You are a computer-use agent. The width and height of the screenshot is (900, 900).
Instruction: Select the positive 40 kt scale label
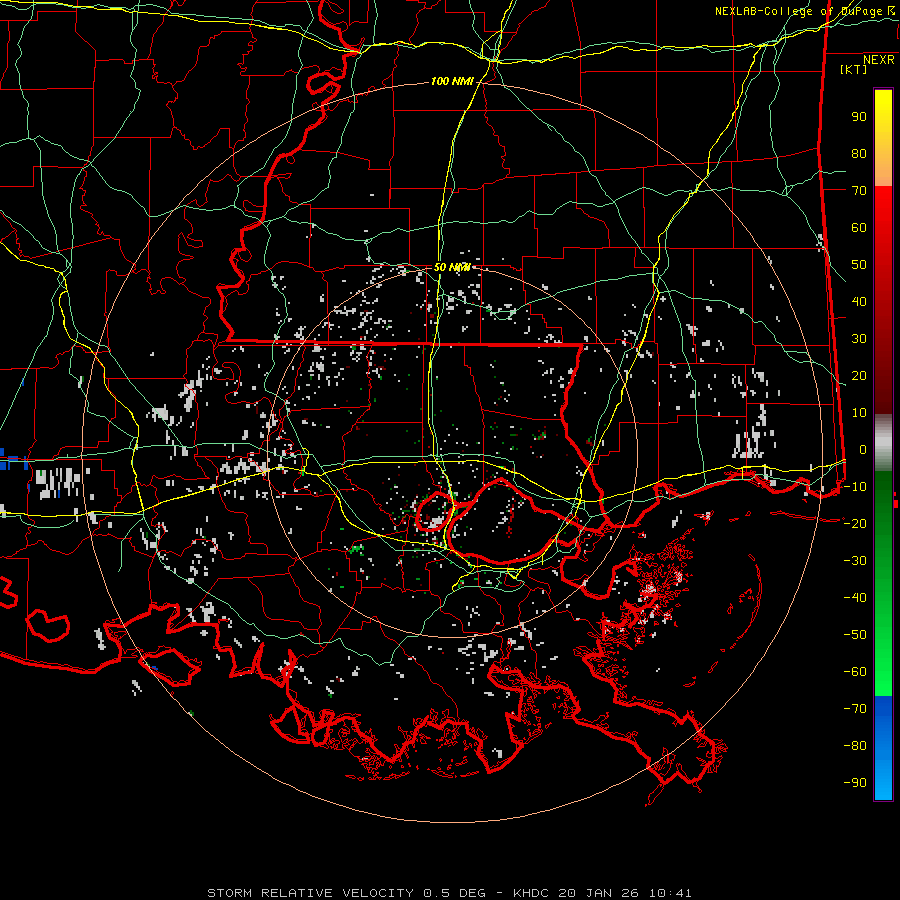tap(859, 301)
